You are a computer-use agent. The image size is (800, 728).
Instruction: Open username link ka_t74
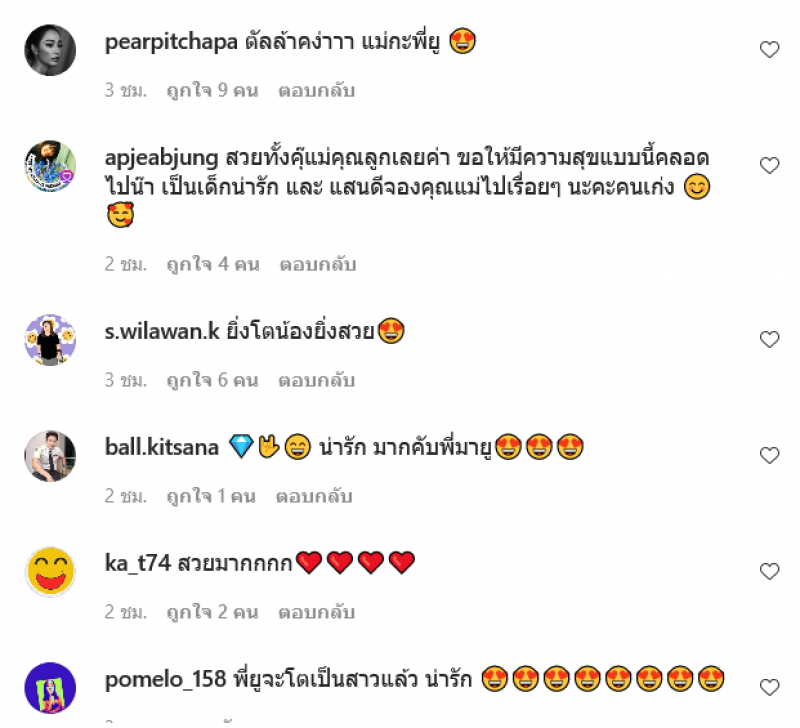click(138, 563)
